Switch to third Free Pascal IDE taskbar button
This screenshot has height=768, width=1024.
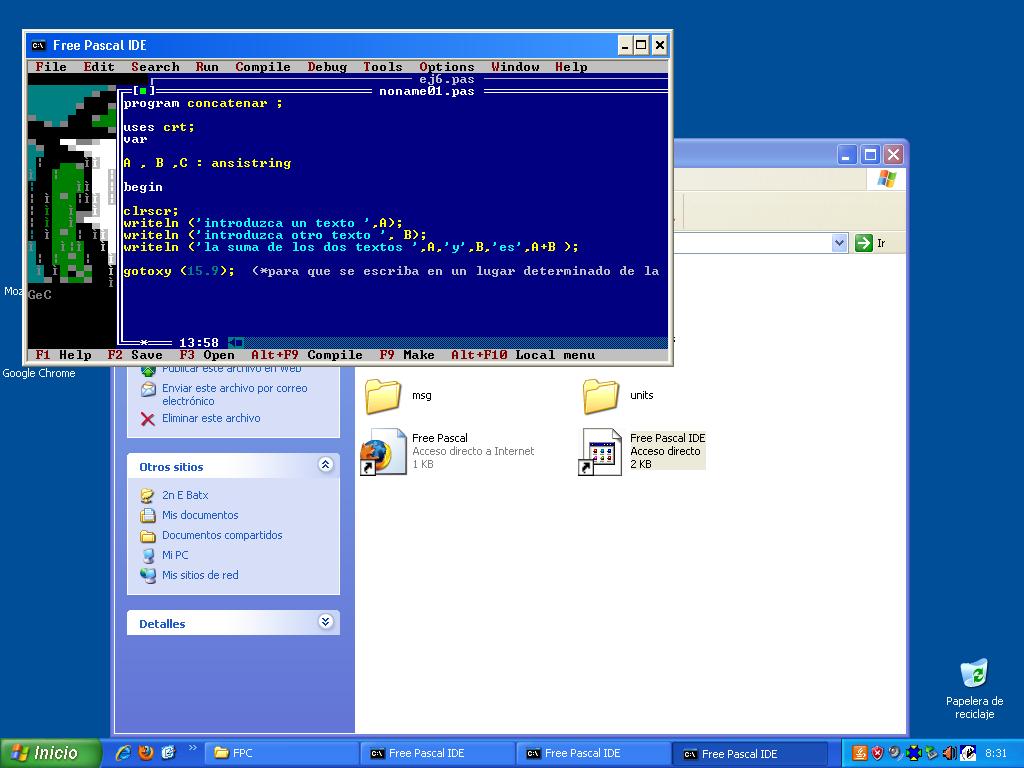pyautogui.click(x=750, y=754)
